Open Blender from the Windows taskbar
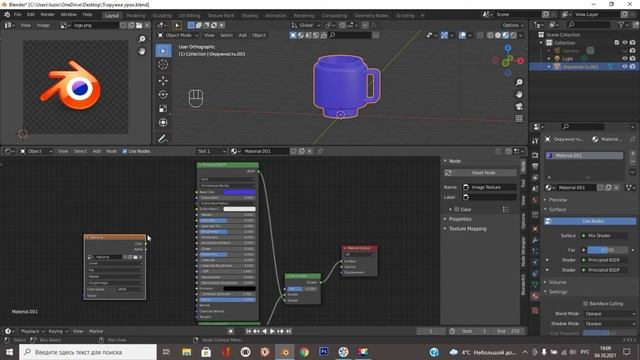This screenshot has width=640, height=360. pos(284,352)
